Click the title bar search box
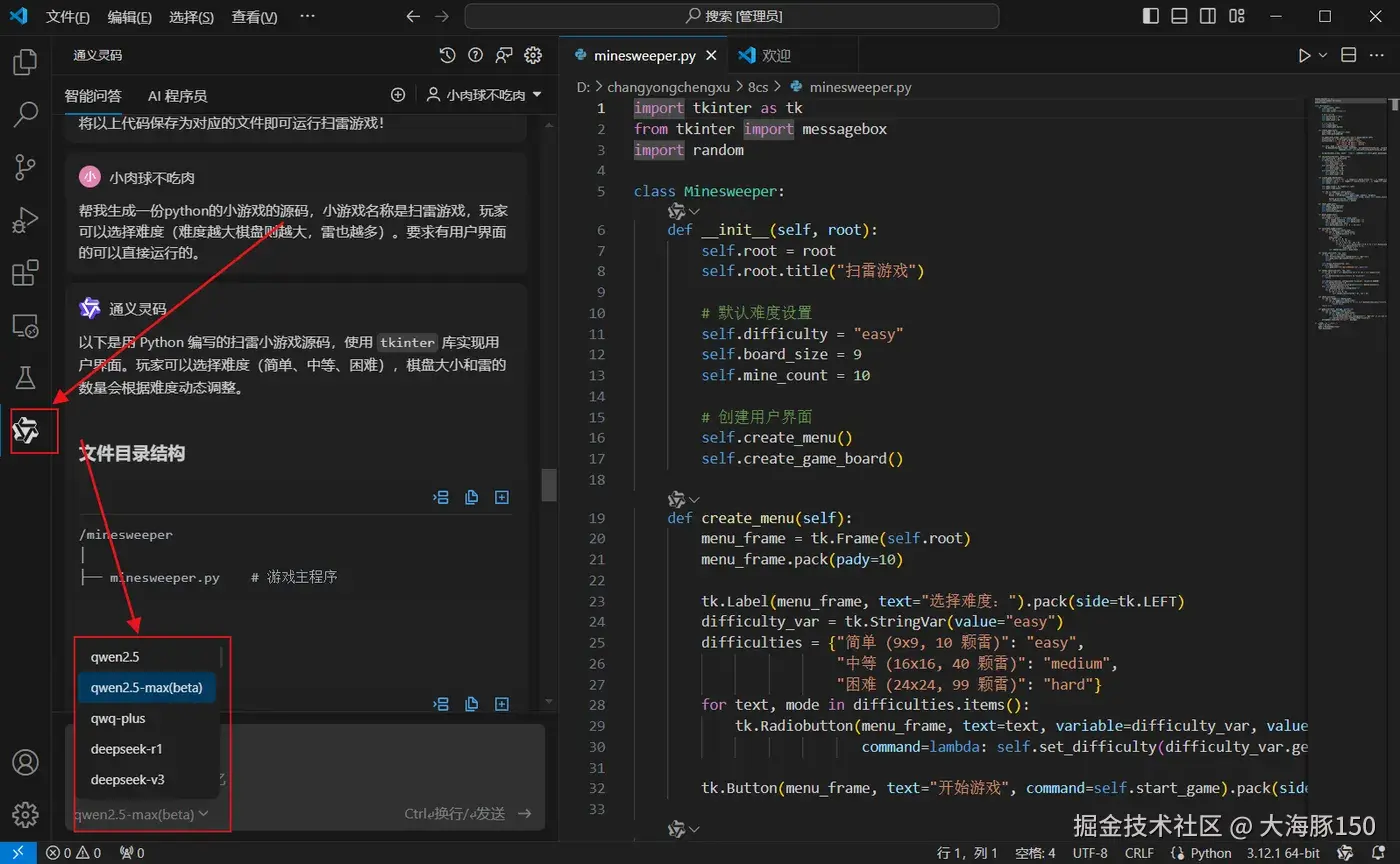This screenshot has height=864, width=1400. (x=732, y=16)
